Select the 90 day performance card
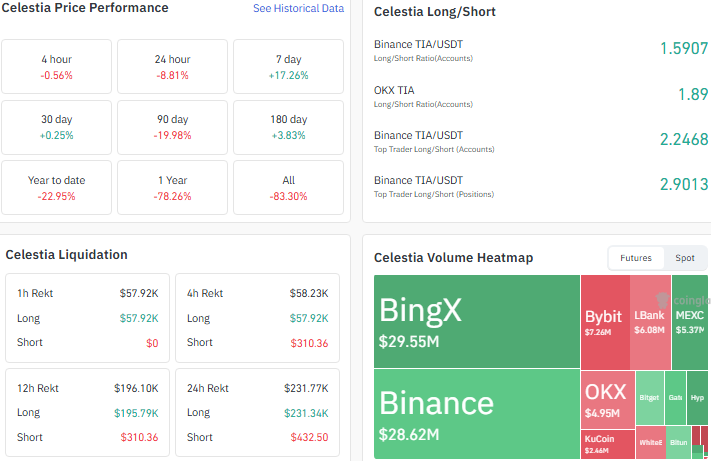This screenshot has height=461, width=711. pyautogui.click(x=172, y=127)
